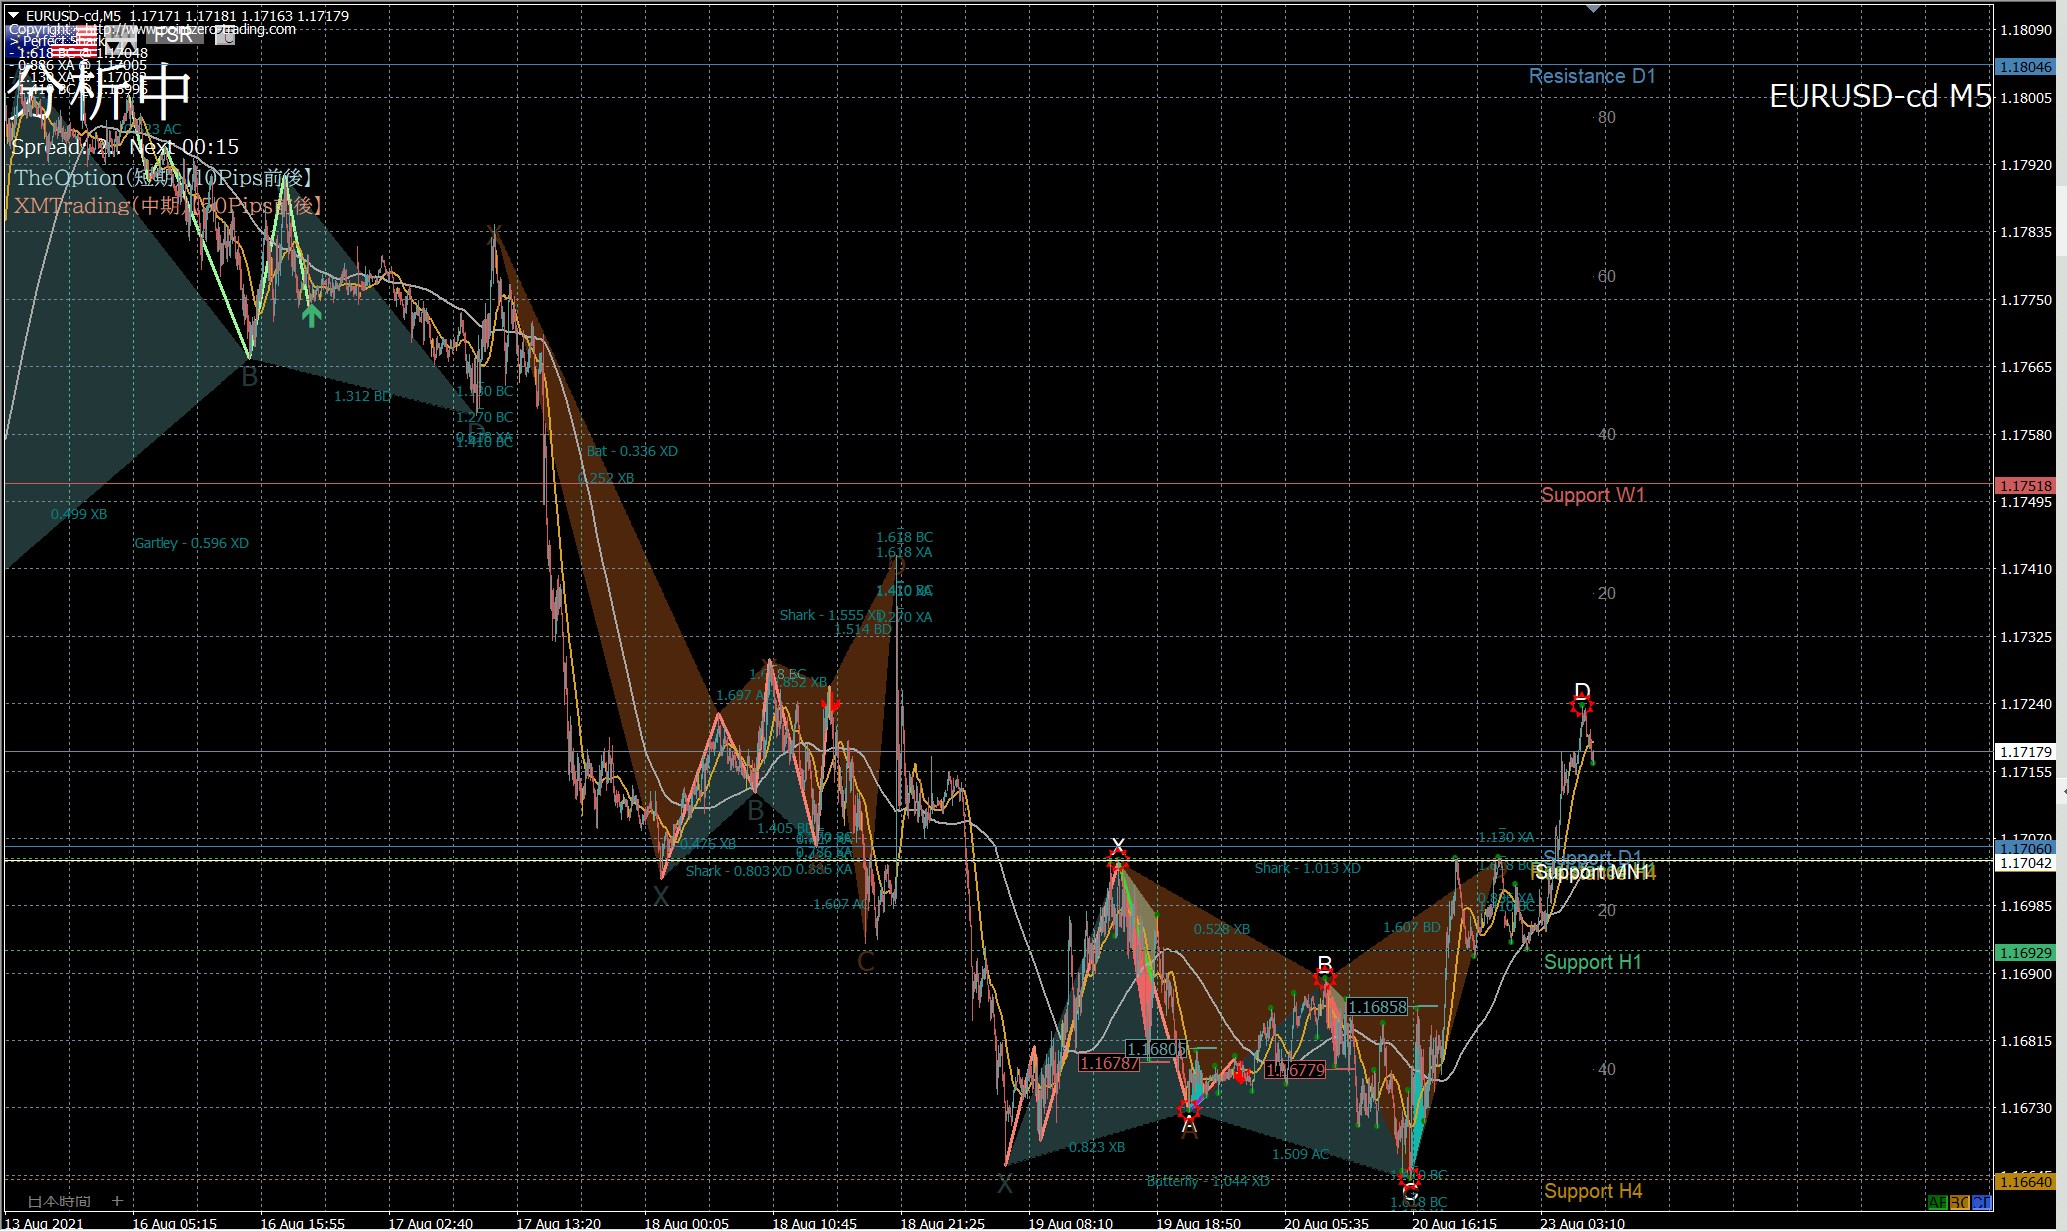Click the plus sign next to 日本時間
Viewport: 2067px width, 1231px height.
(117, 1201)
